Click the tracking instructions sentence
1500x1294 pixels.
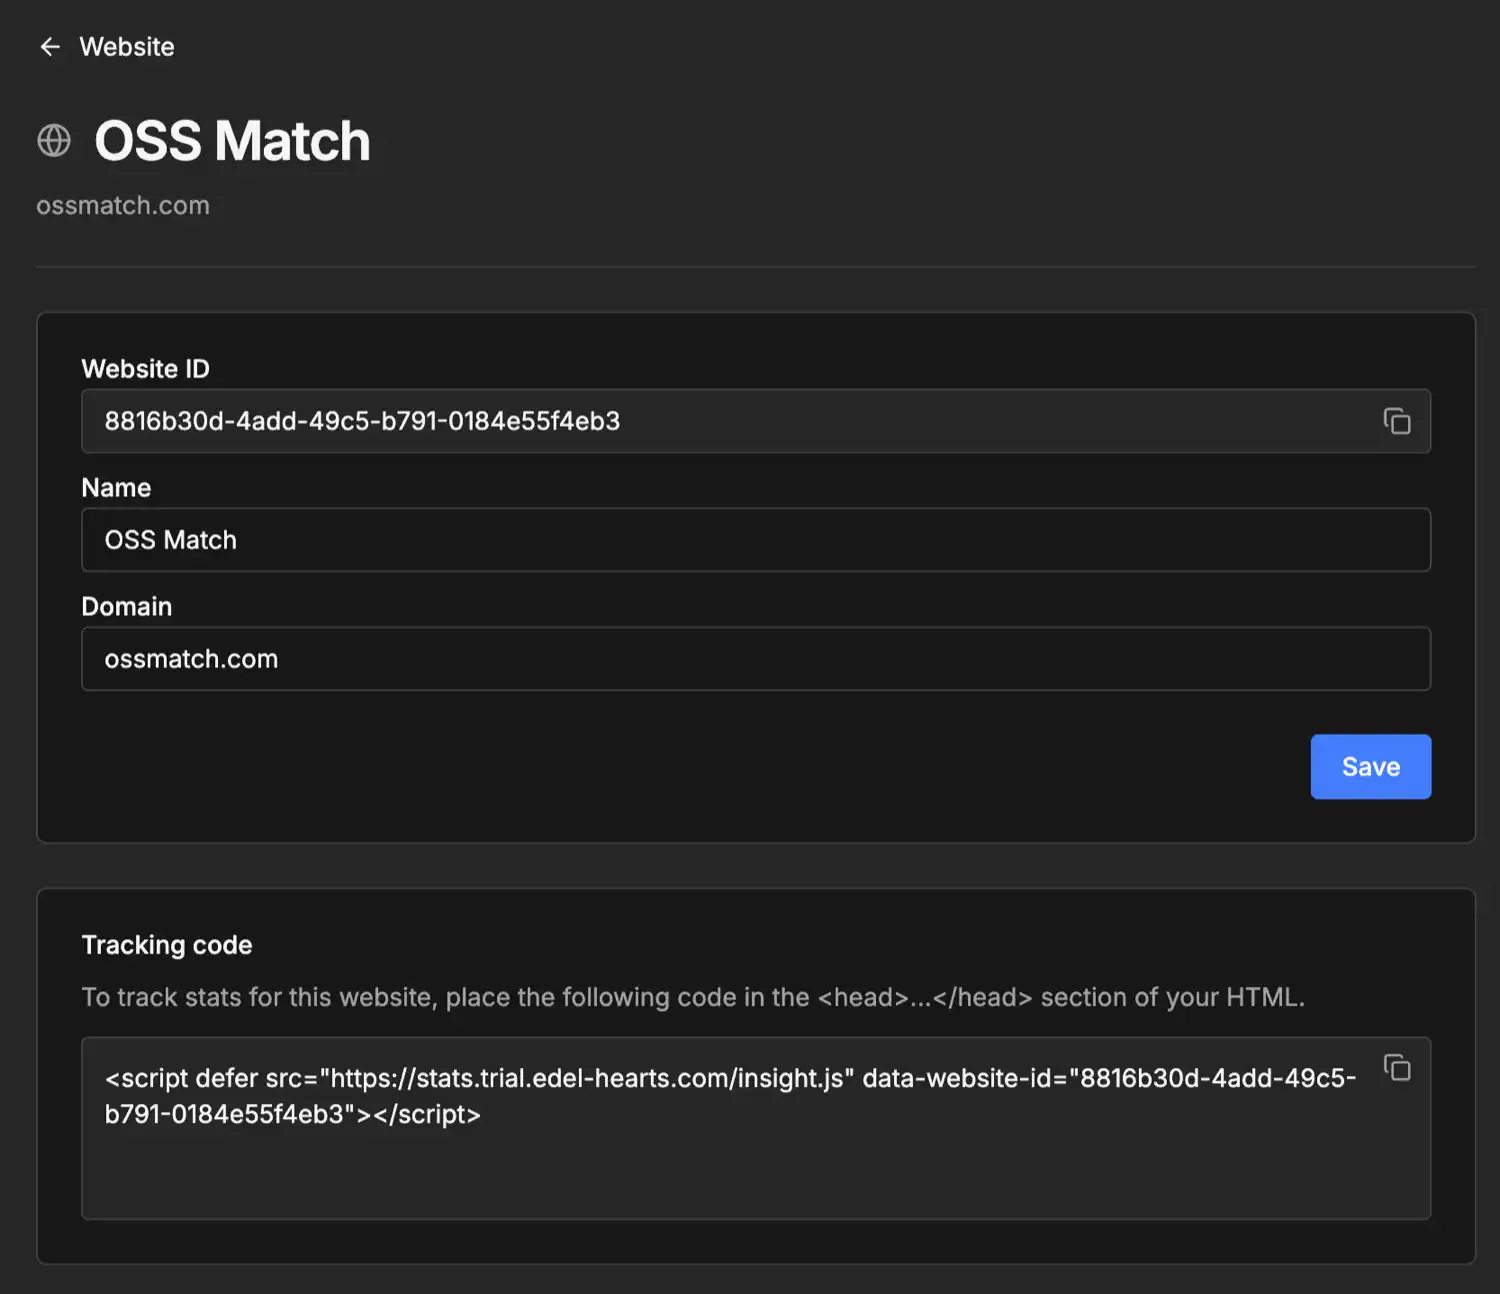pyautogui.click(x=693, y=997)
